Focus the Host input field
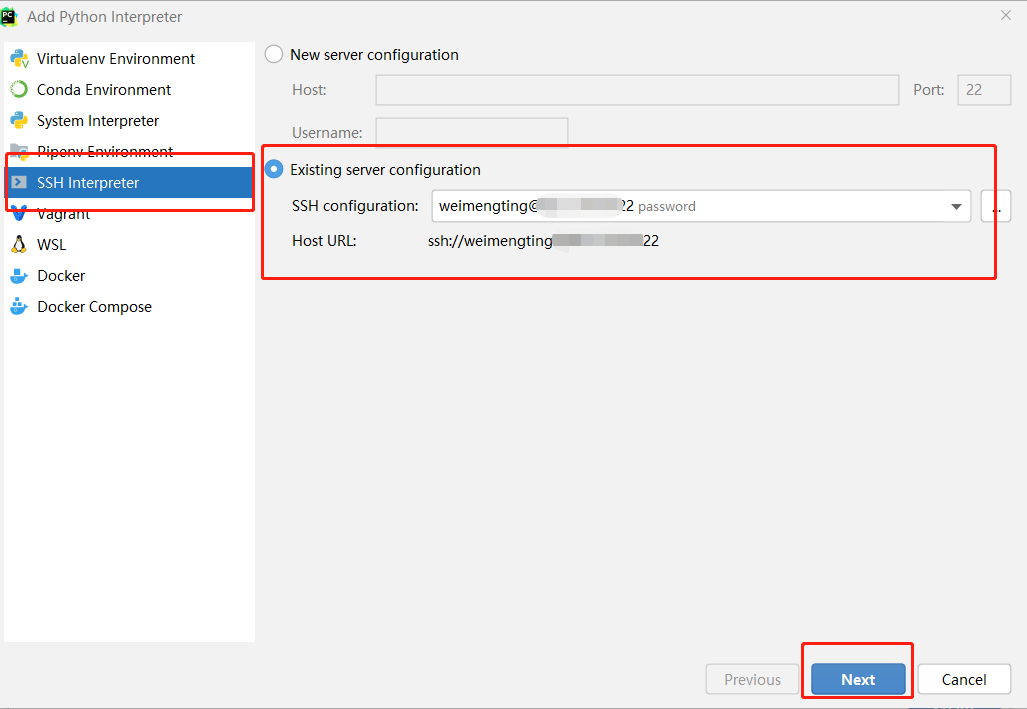This screenshot has width=1027, height=709. [x=637, y=90]
